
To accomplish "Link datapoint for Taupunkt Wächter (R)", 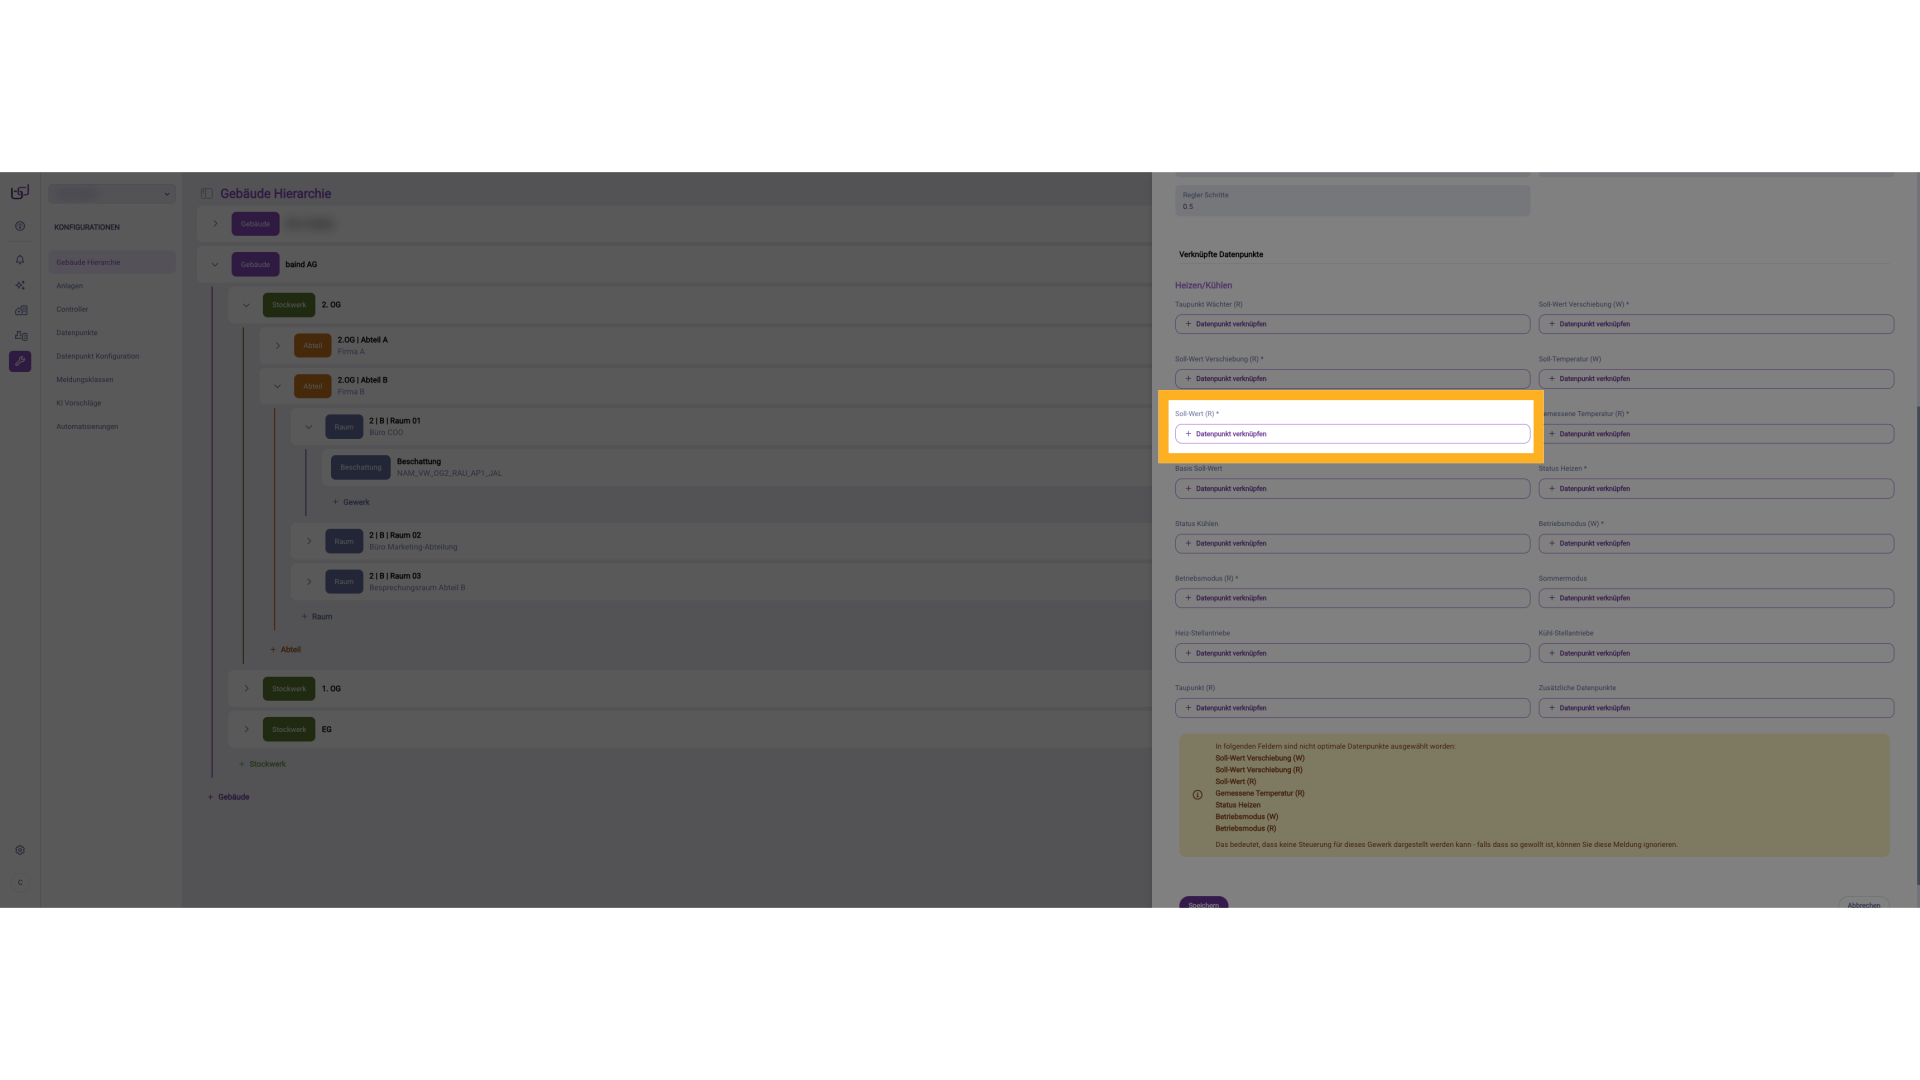I will [1352, 324].
